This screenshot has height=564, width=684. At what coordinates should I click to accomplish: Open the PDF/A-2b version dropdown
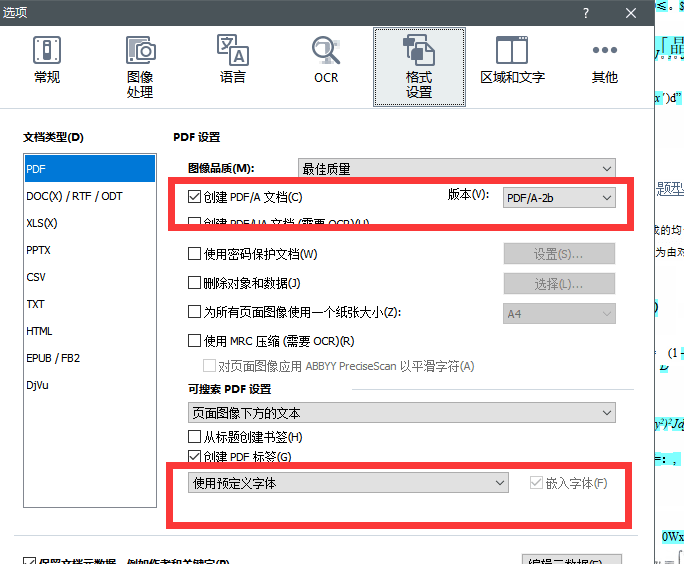(x=559, y=198)
